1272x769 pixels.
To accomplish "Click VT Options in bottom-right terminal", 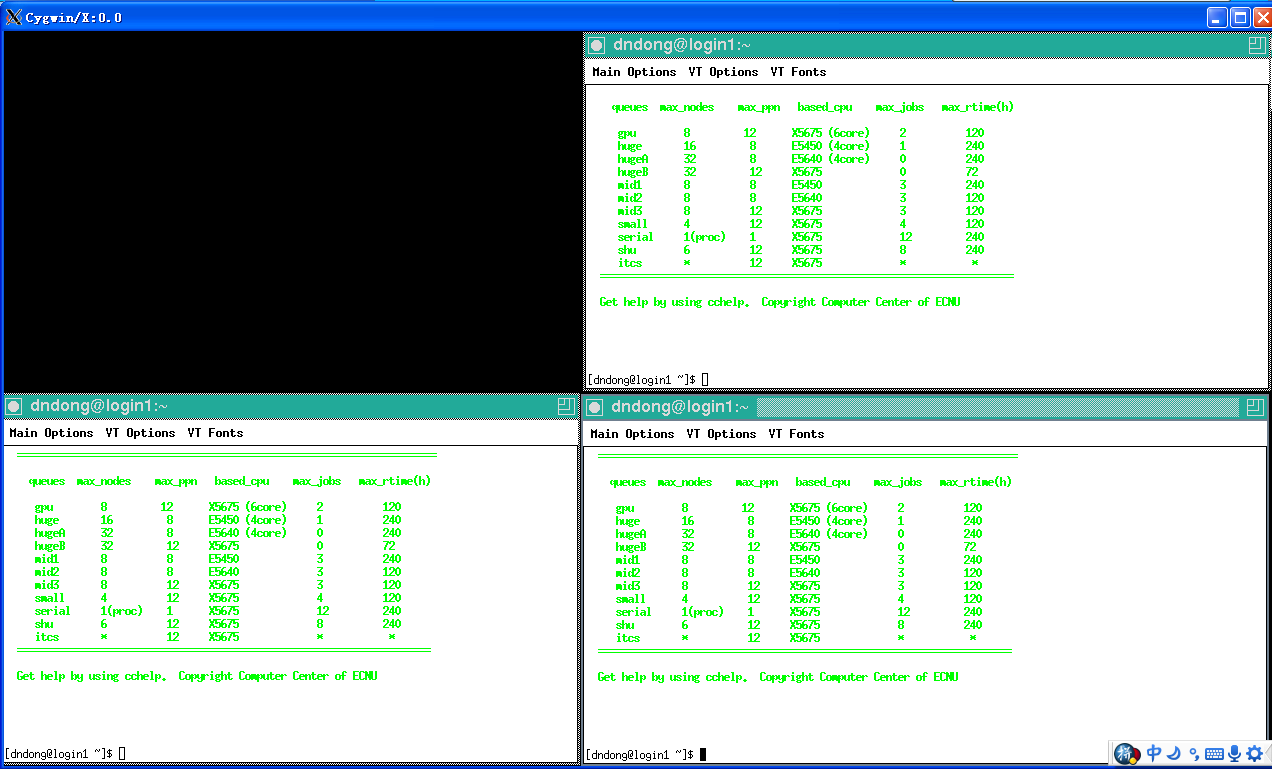I will pos(721,434).
